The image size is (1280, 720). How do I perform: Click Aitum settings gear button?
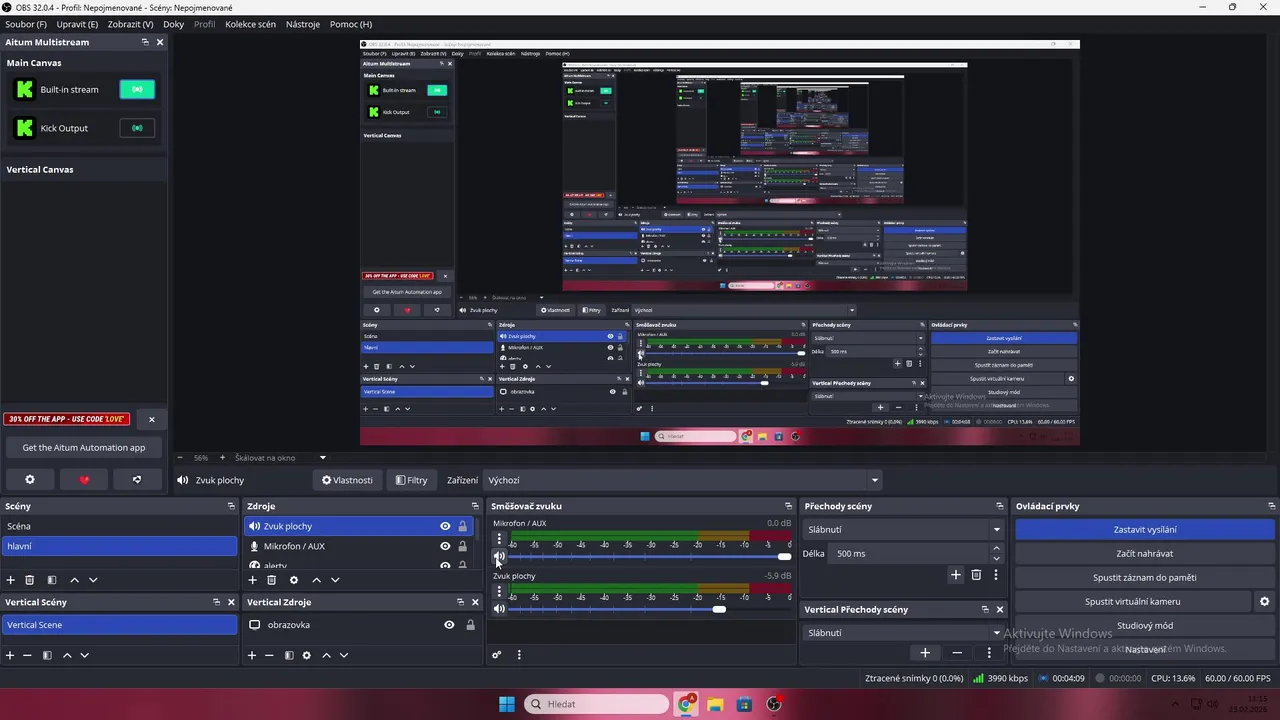(x=30, y=480)
